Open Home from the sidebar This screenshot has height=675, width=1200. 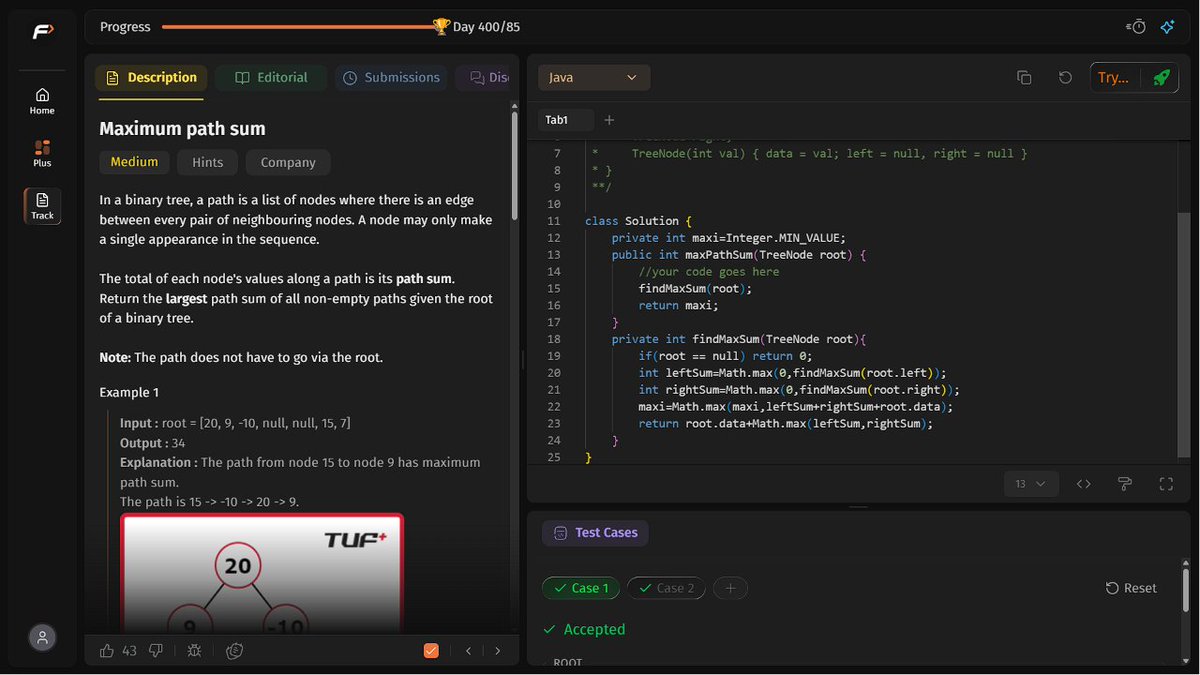point(42,101)
